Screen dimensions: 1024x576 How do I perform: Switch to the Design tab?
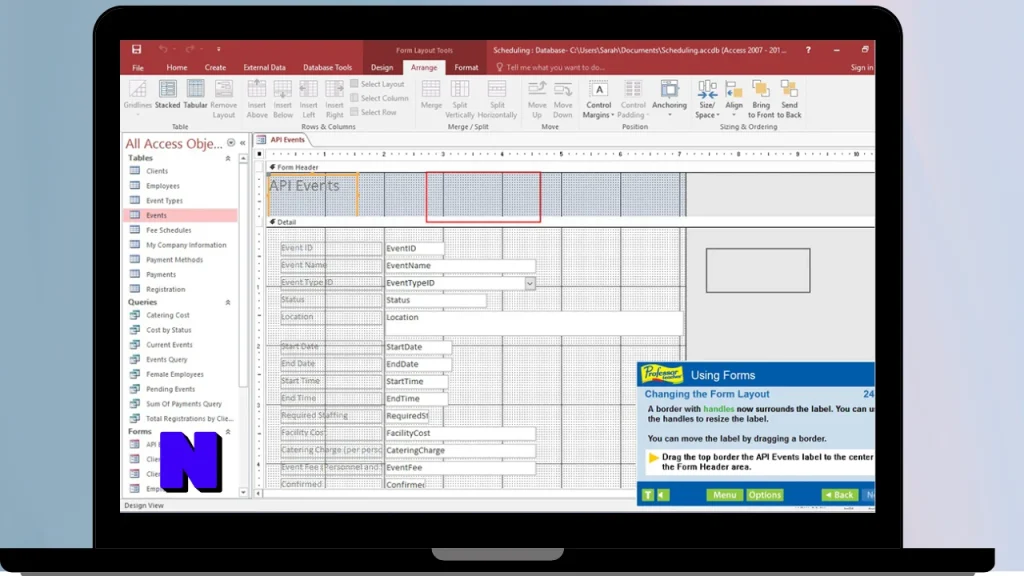click(x=382, y=67)
